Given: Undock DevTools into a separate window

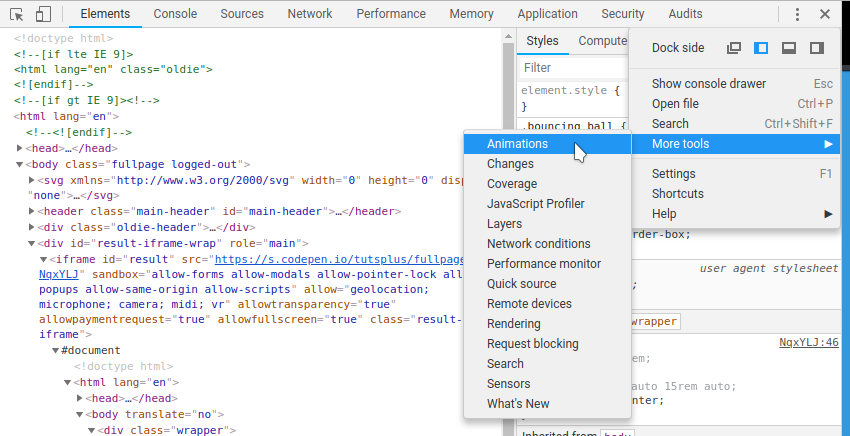Looking at the screenshot, I should pyautogui.click(x=734, y=48).
